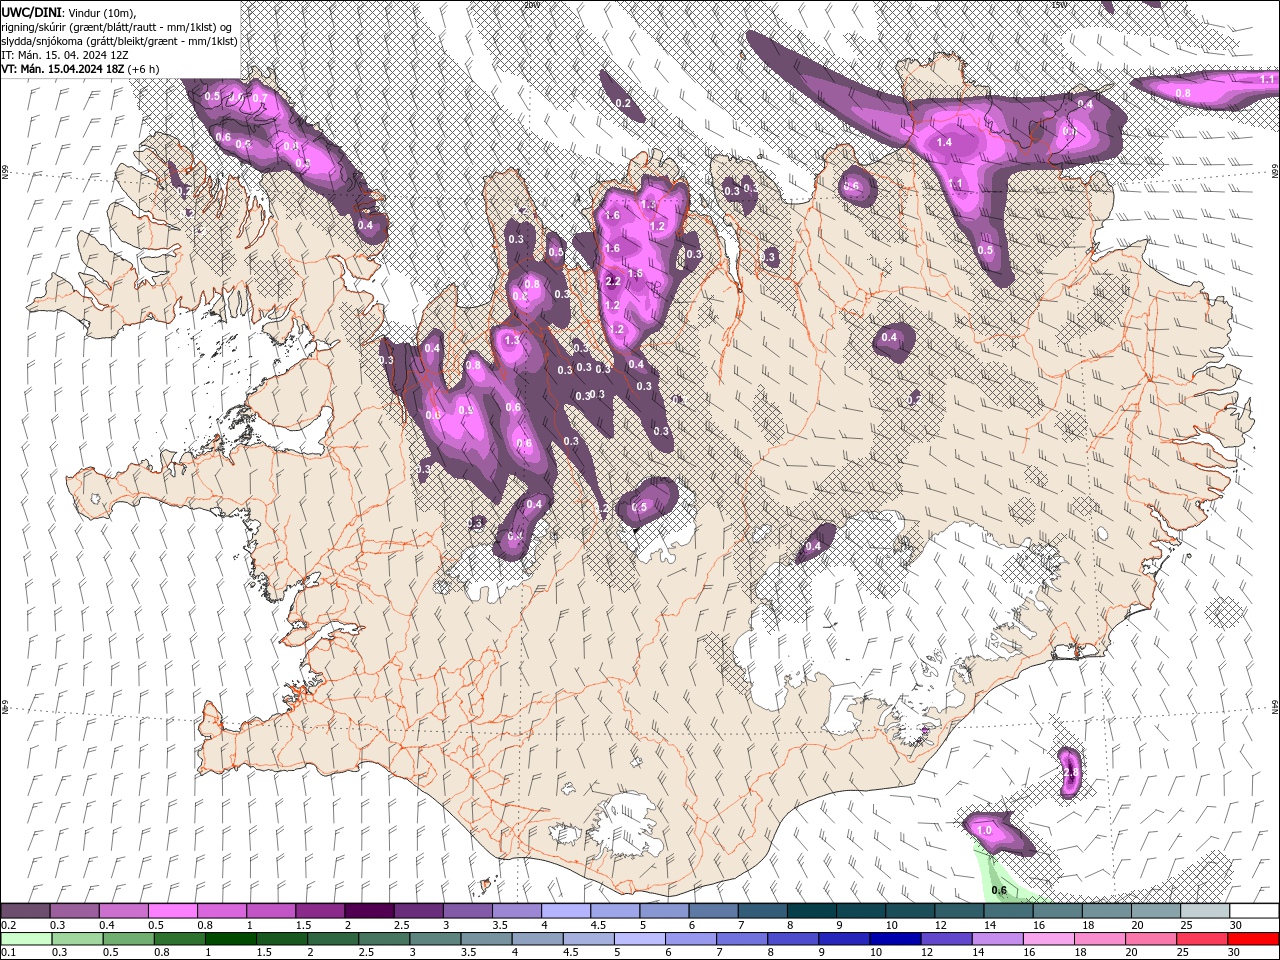Select the dark green lower swatch between 1 and 1.5
Image resolution: width=1280 pixels, height=960 pixels.
[x=230, y=939]
